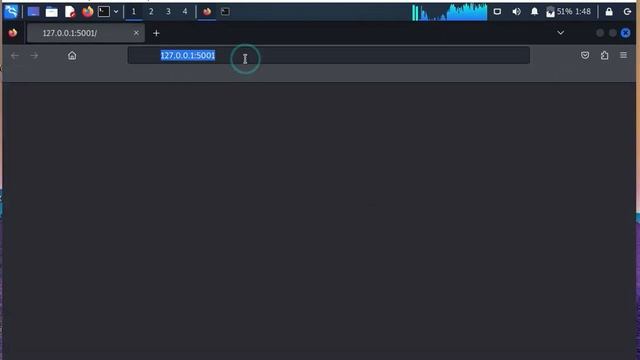640x360 pixels.
Task: Switch to workspace 2
Action: [151, 12]
